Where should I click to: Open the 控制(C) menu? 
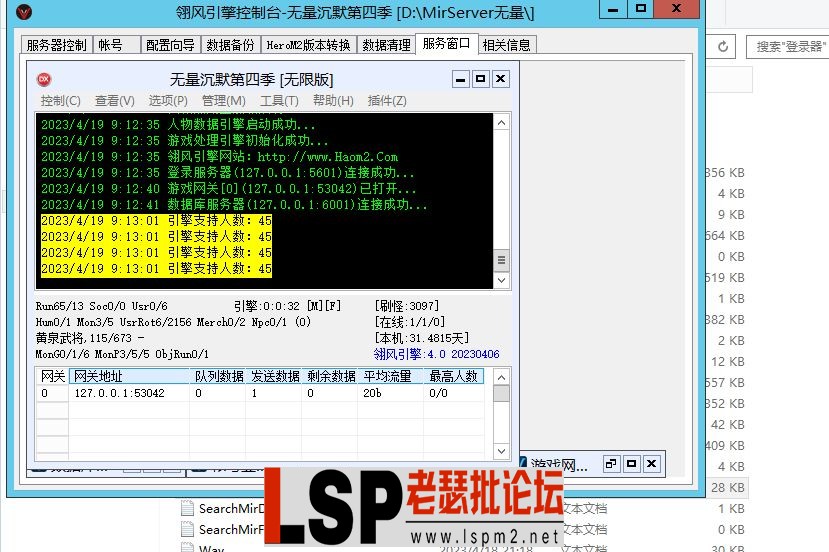click(60, 100)
